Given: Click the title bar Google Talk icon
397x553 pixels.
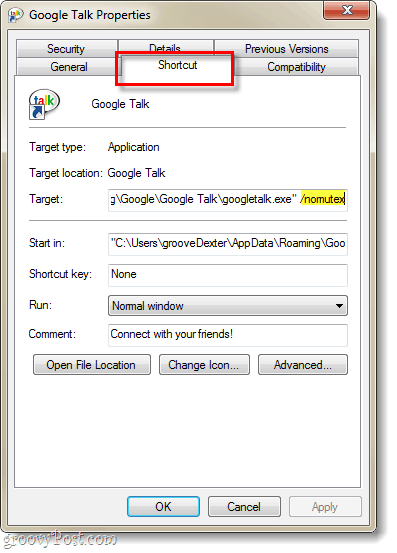Looking at the screenshot, I should point(16,15).
